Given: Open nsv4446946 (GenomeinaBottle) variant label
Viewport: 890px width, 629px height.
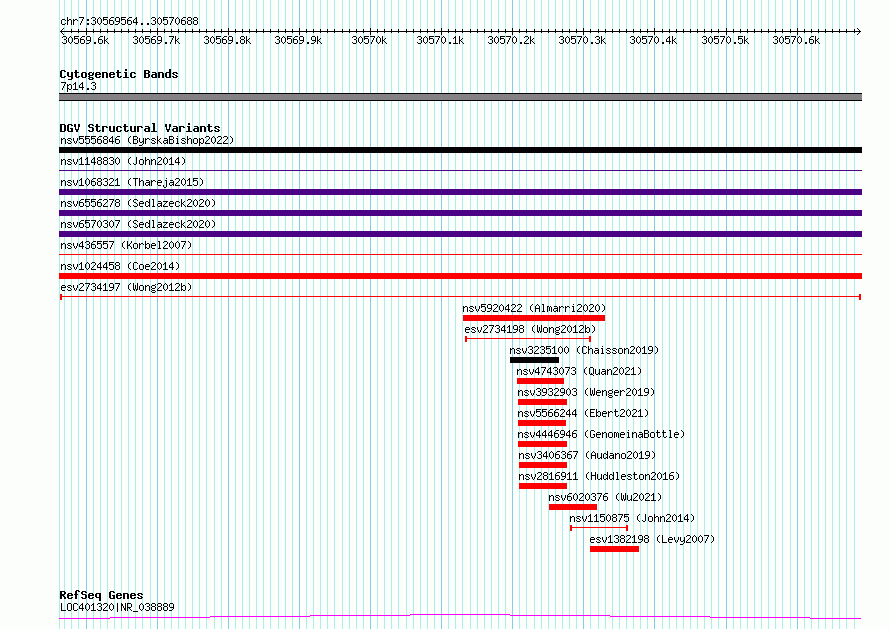Looking at the screenshot, I should (x=601, y=434).
